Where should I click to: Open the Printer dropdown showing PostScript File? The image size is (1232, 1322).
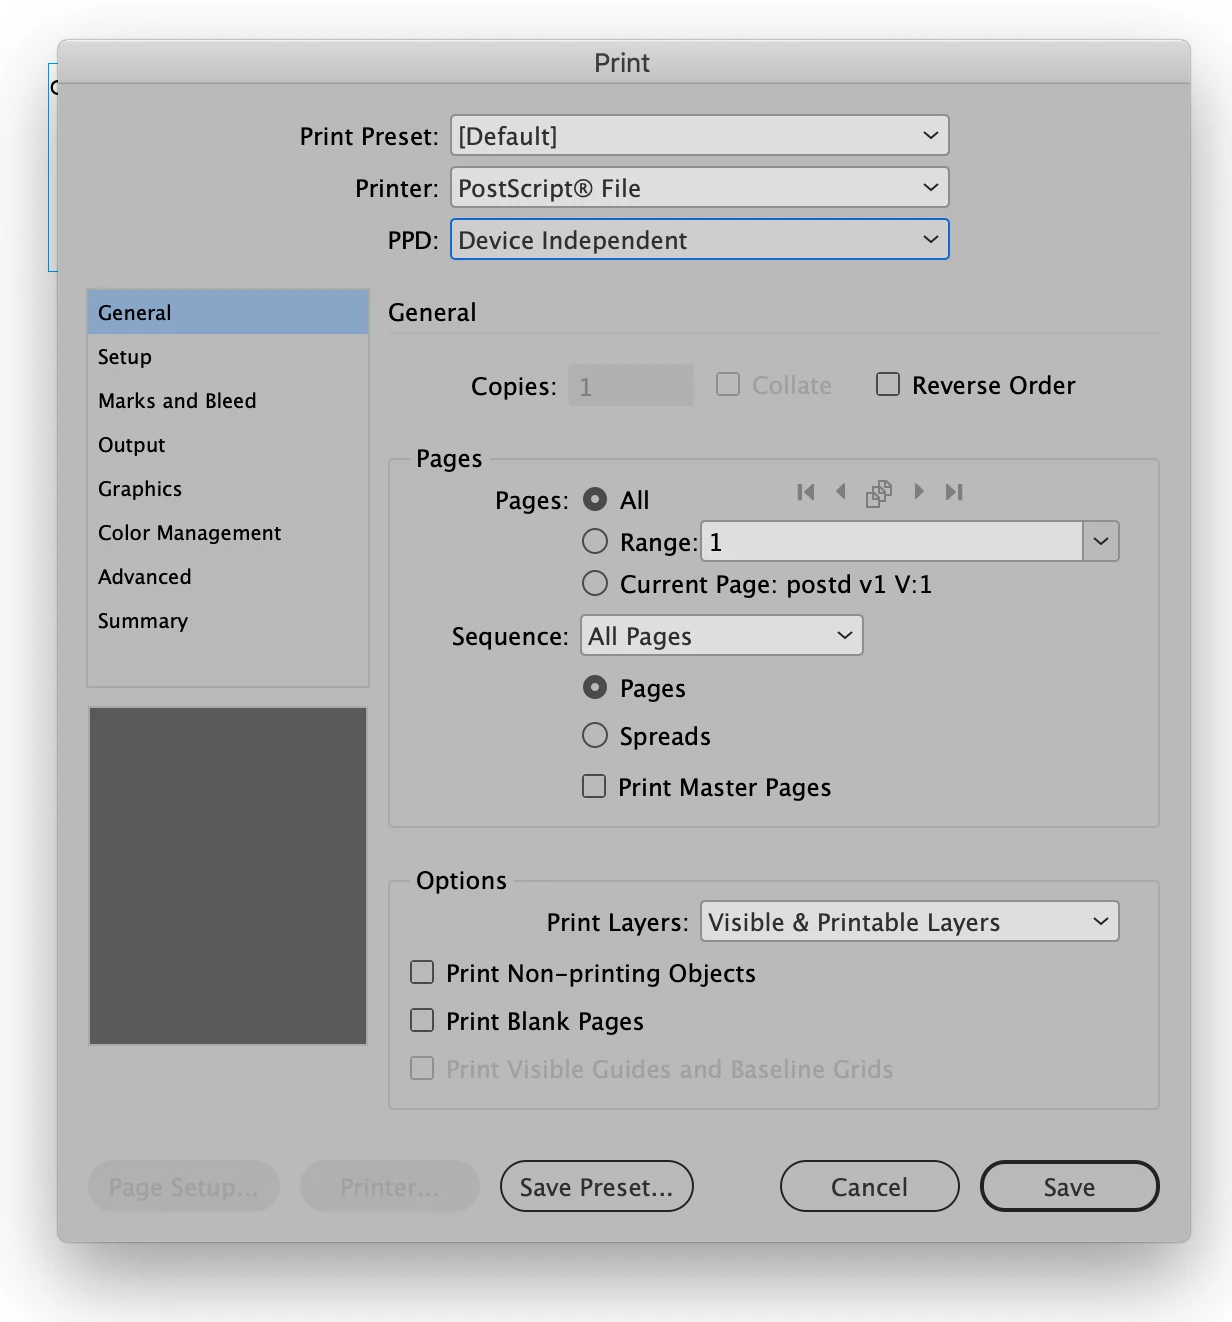pyautogui.click(x=700, y=187)
